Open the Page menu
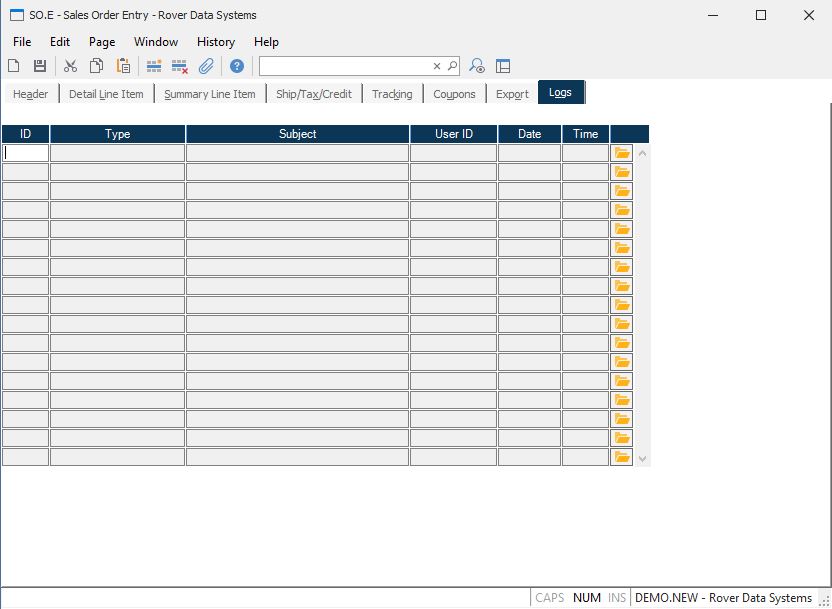Viewport: 832px width, 609px height. point(102,42)
